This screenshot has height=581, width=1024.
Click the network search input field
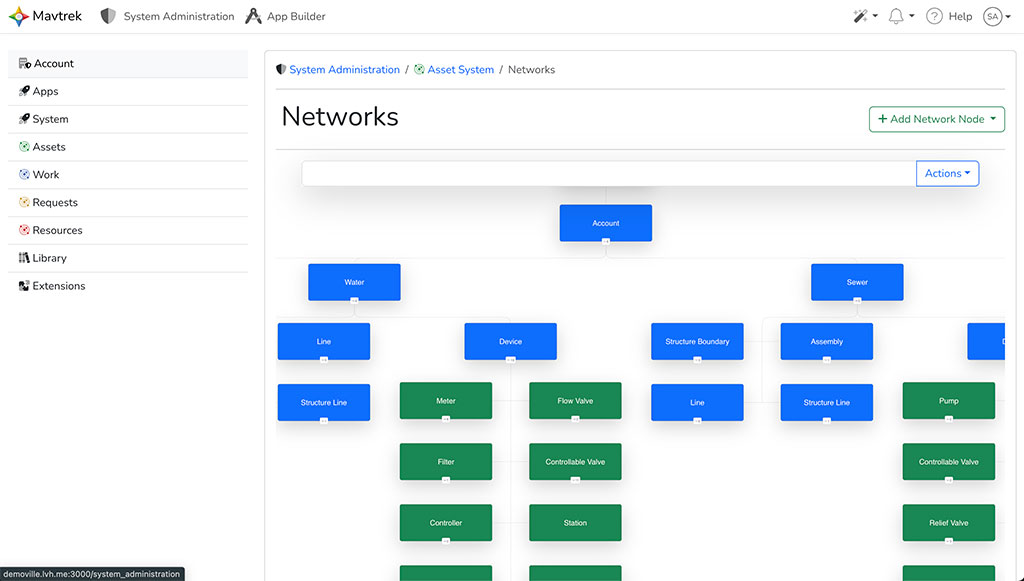pos(608,174)
